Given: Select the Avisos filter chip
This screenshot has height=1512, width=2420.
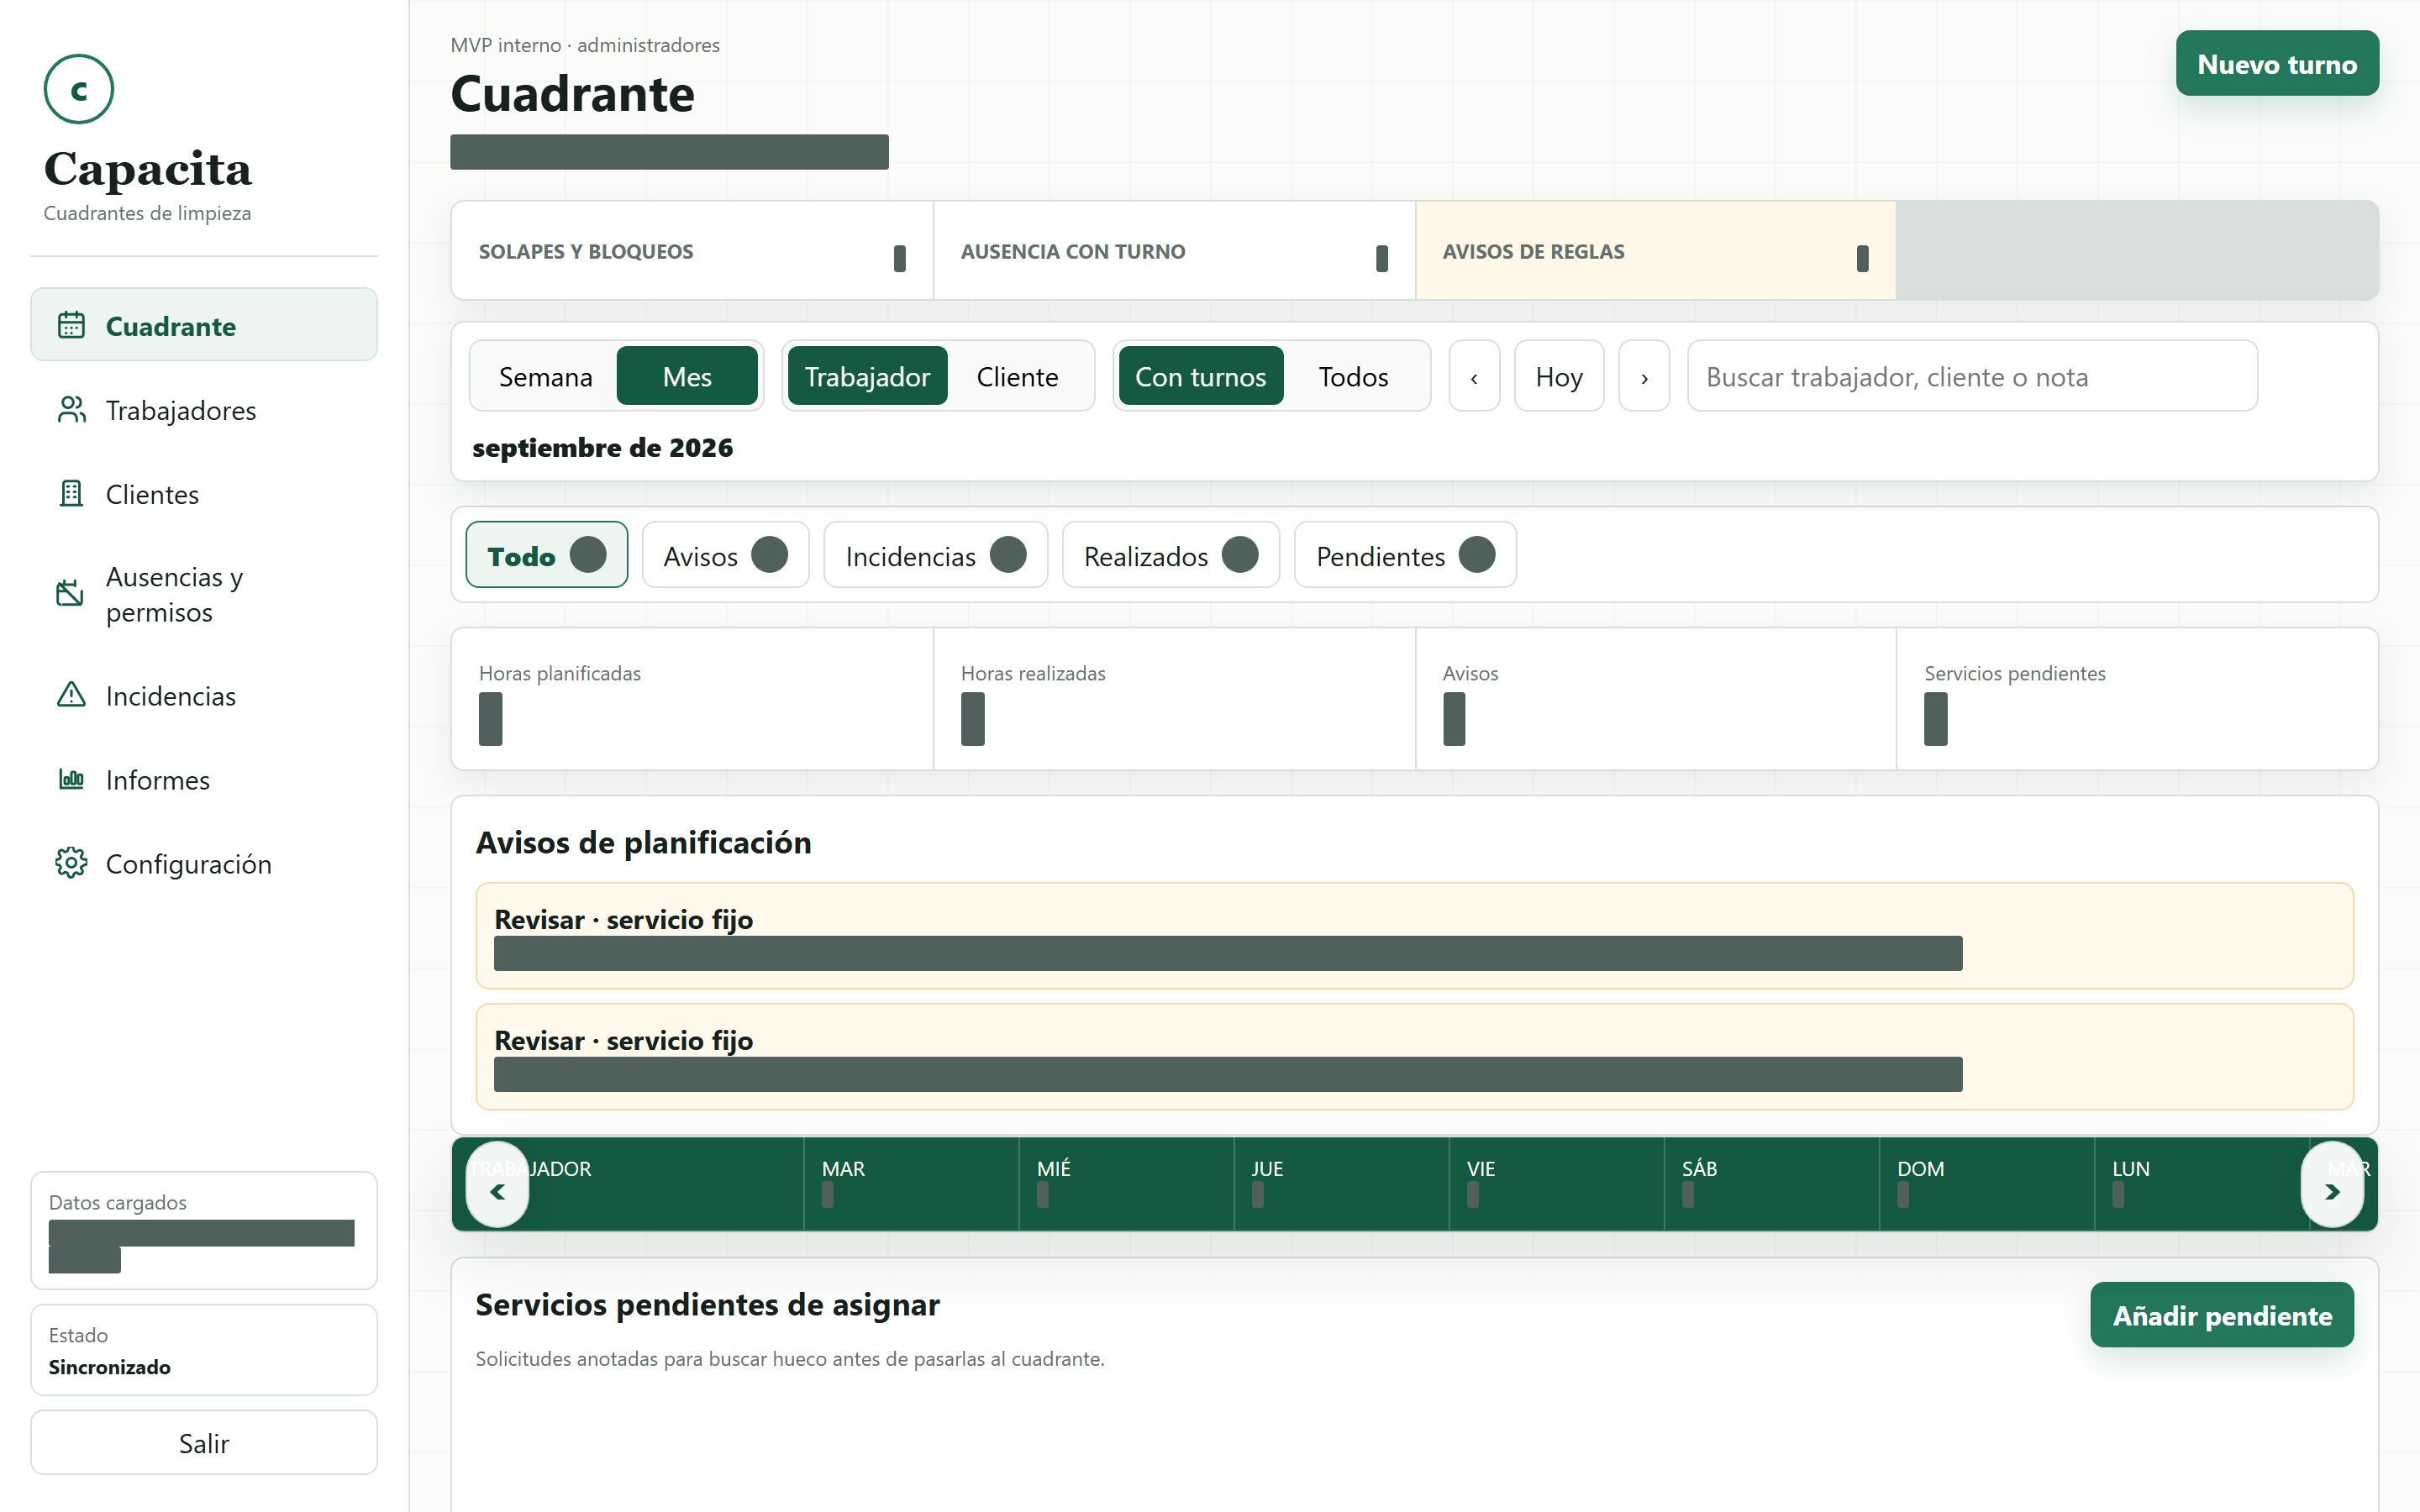Looking at the screenshot, I should (725, 555).
